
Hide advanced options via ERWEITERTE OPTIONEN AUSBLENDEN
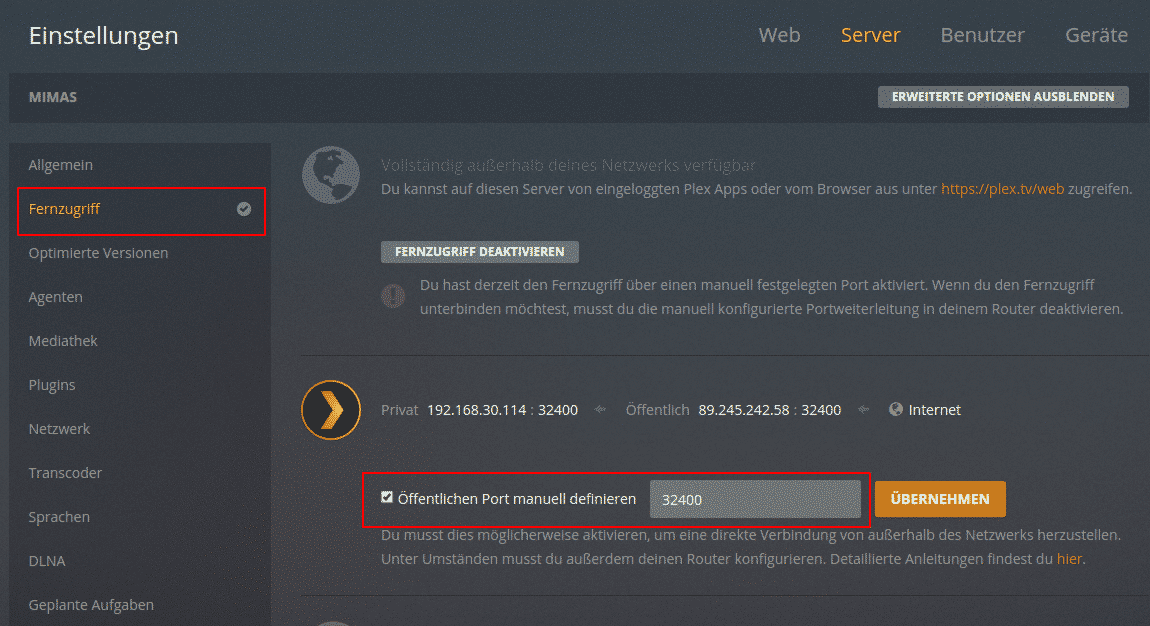(1003, 97)
